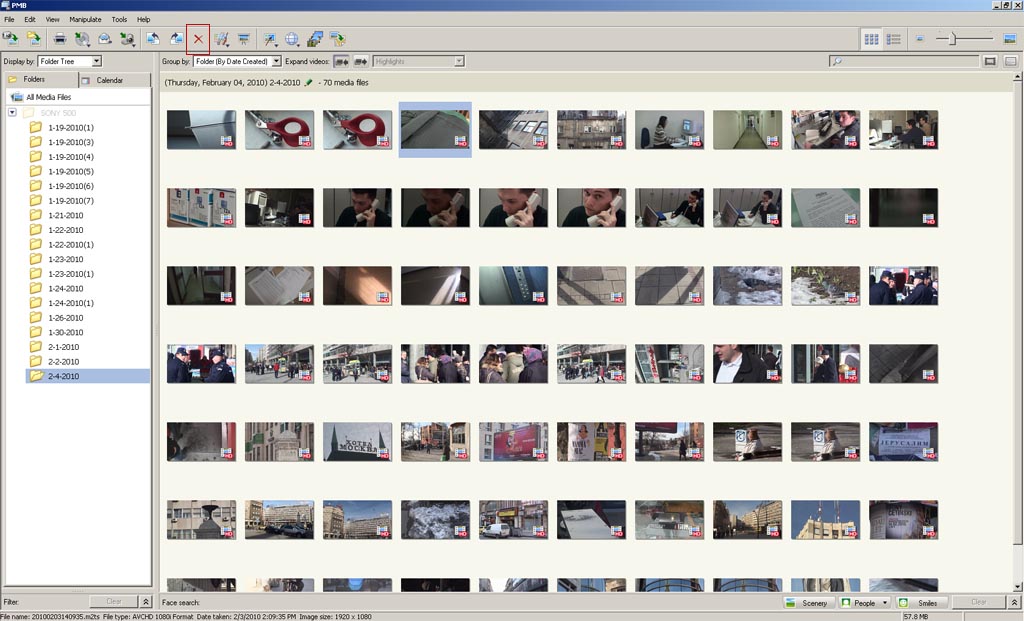Click the import from folder toolbar icon
1024x621 pixels.
pos(33,39)
